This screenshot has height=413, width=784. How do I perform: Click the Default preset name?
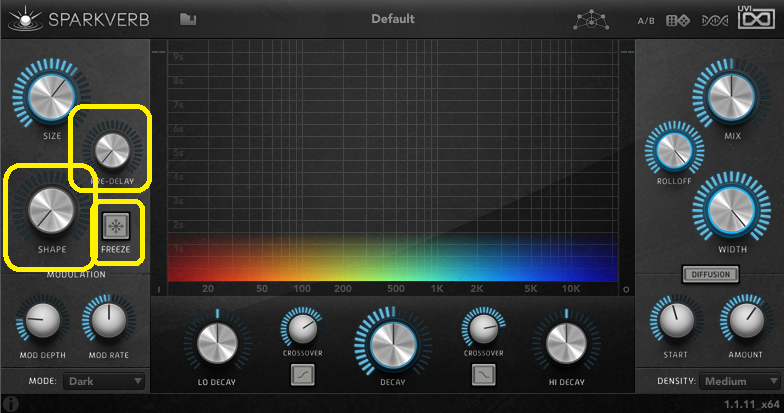[x=392, y=19]
